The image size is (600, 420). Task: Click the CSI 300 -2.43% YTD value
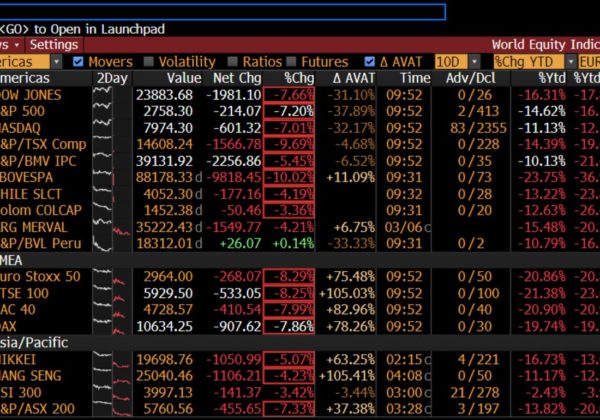click(x=545, y=392)
